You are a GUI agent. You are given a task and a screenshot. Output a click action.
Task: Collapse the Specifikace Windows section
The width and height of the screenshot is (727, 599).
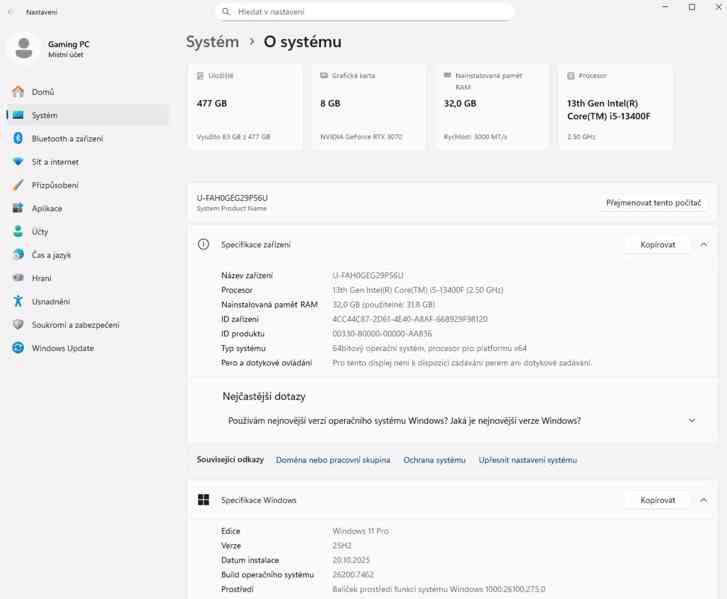pos(703,500)
